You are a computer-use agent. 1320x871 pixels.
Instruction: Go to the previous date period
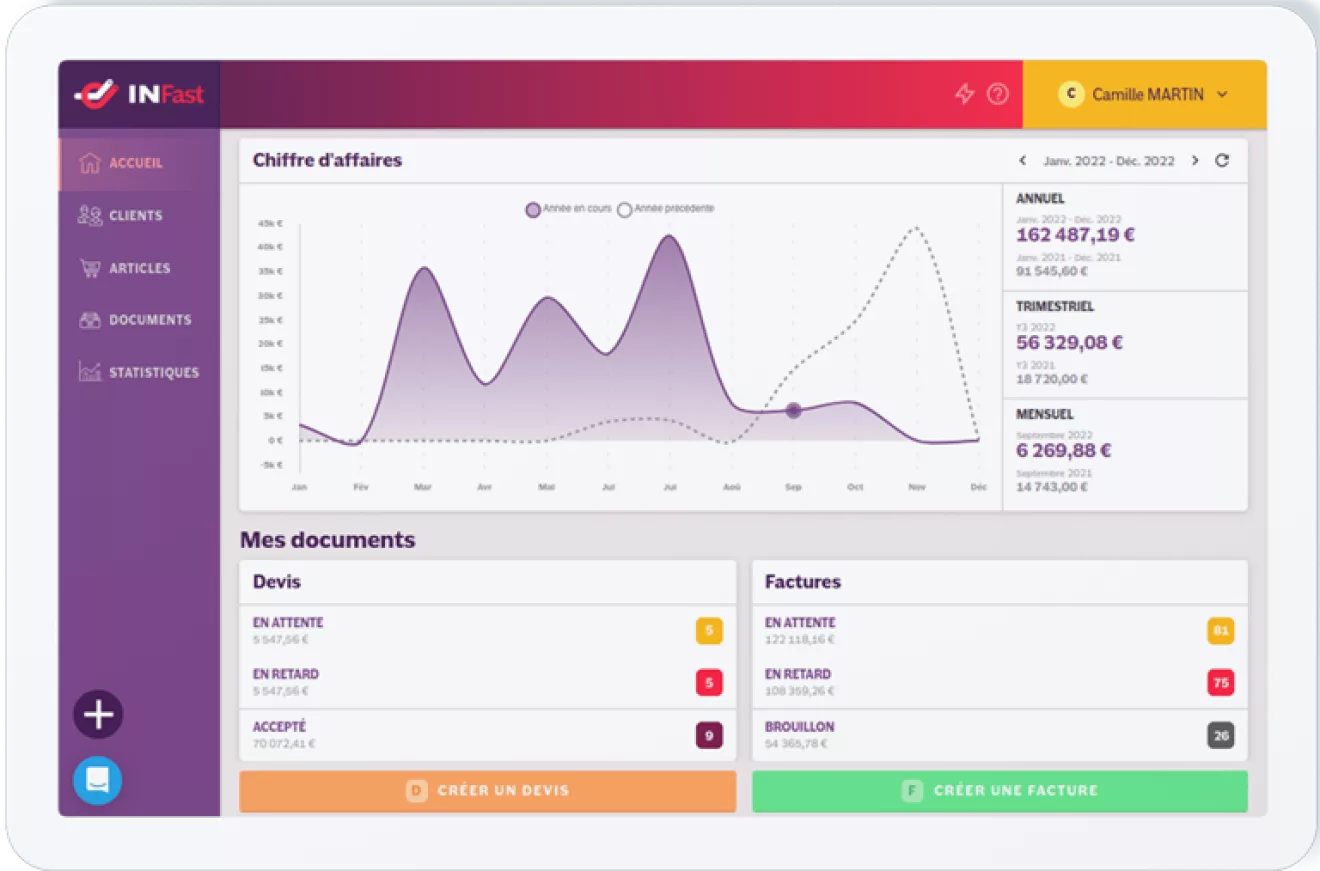1023,160
